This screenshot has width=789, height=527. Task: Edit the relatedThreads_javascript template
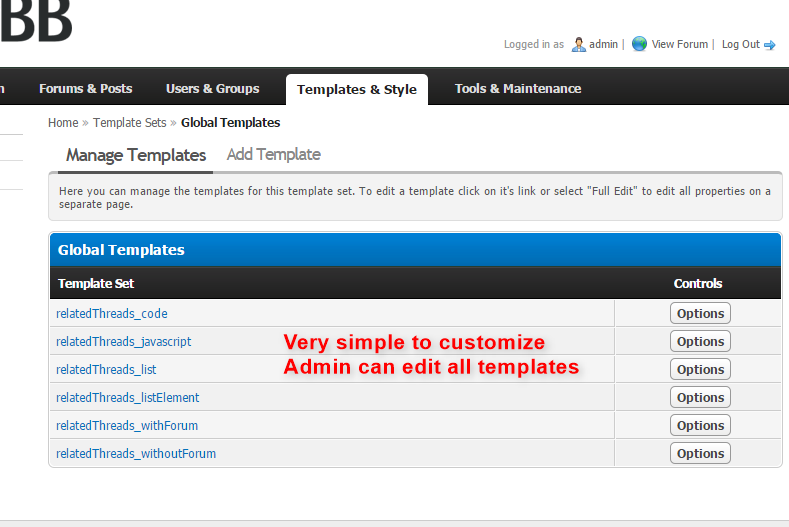coord(123,341)
